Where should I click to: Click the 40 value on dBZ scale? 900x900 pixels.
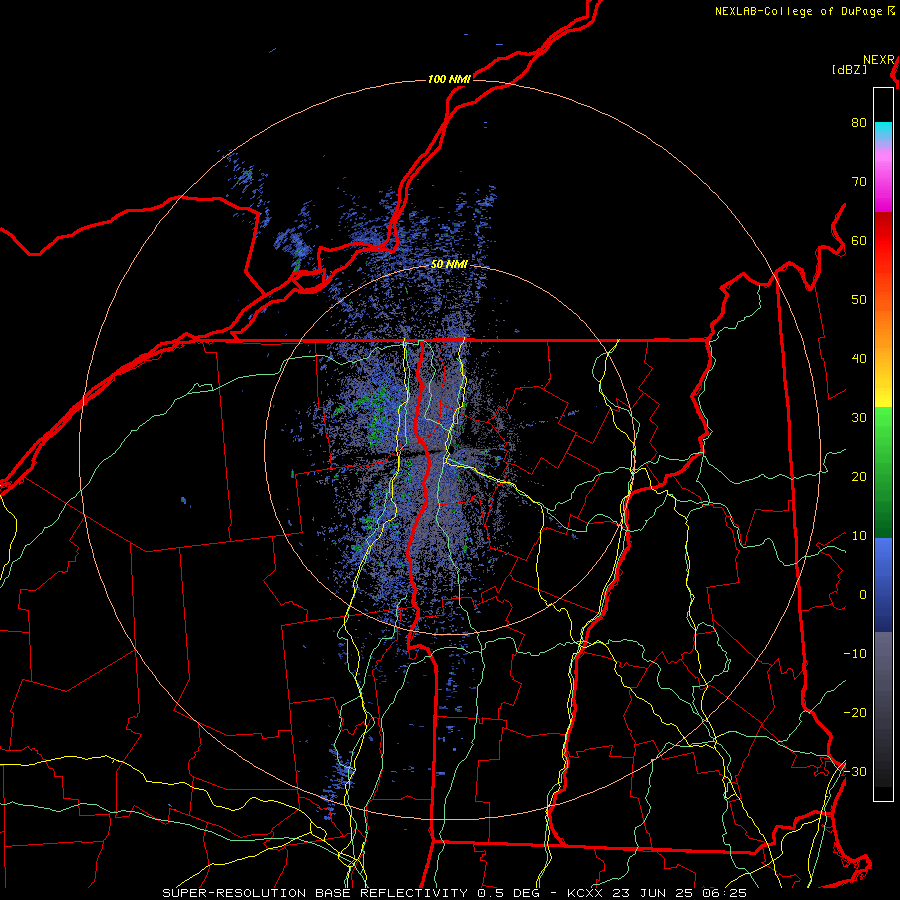click(859, 358)
